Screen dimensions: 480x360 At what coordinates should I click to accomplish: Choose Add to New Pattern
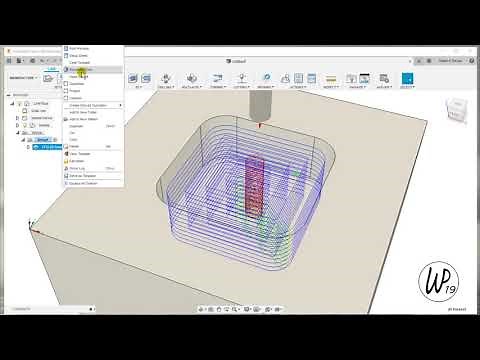tap(93, 119)
